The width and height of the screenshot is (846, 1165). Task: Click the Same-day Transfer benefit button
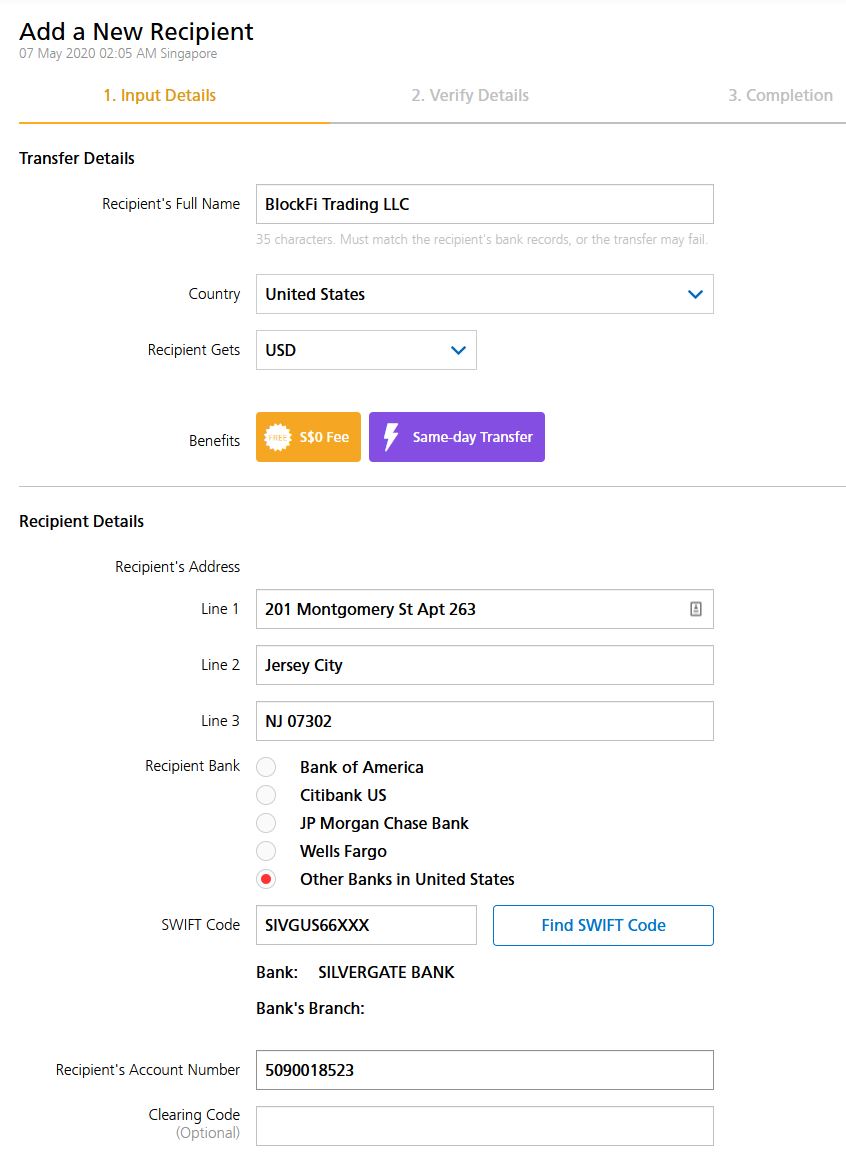[x=457, y=437]
